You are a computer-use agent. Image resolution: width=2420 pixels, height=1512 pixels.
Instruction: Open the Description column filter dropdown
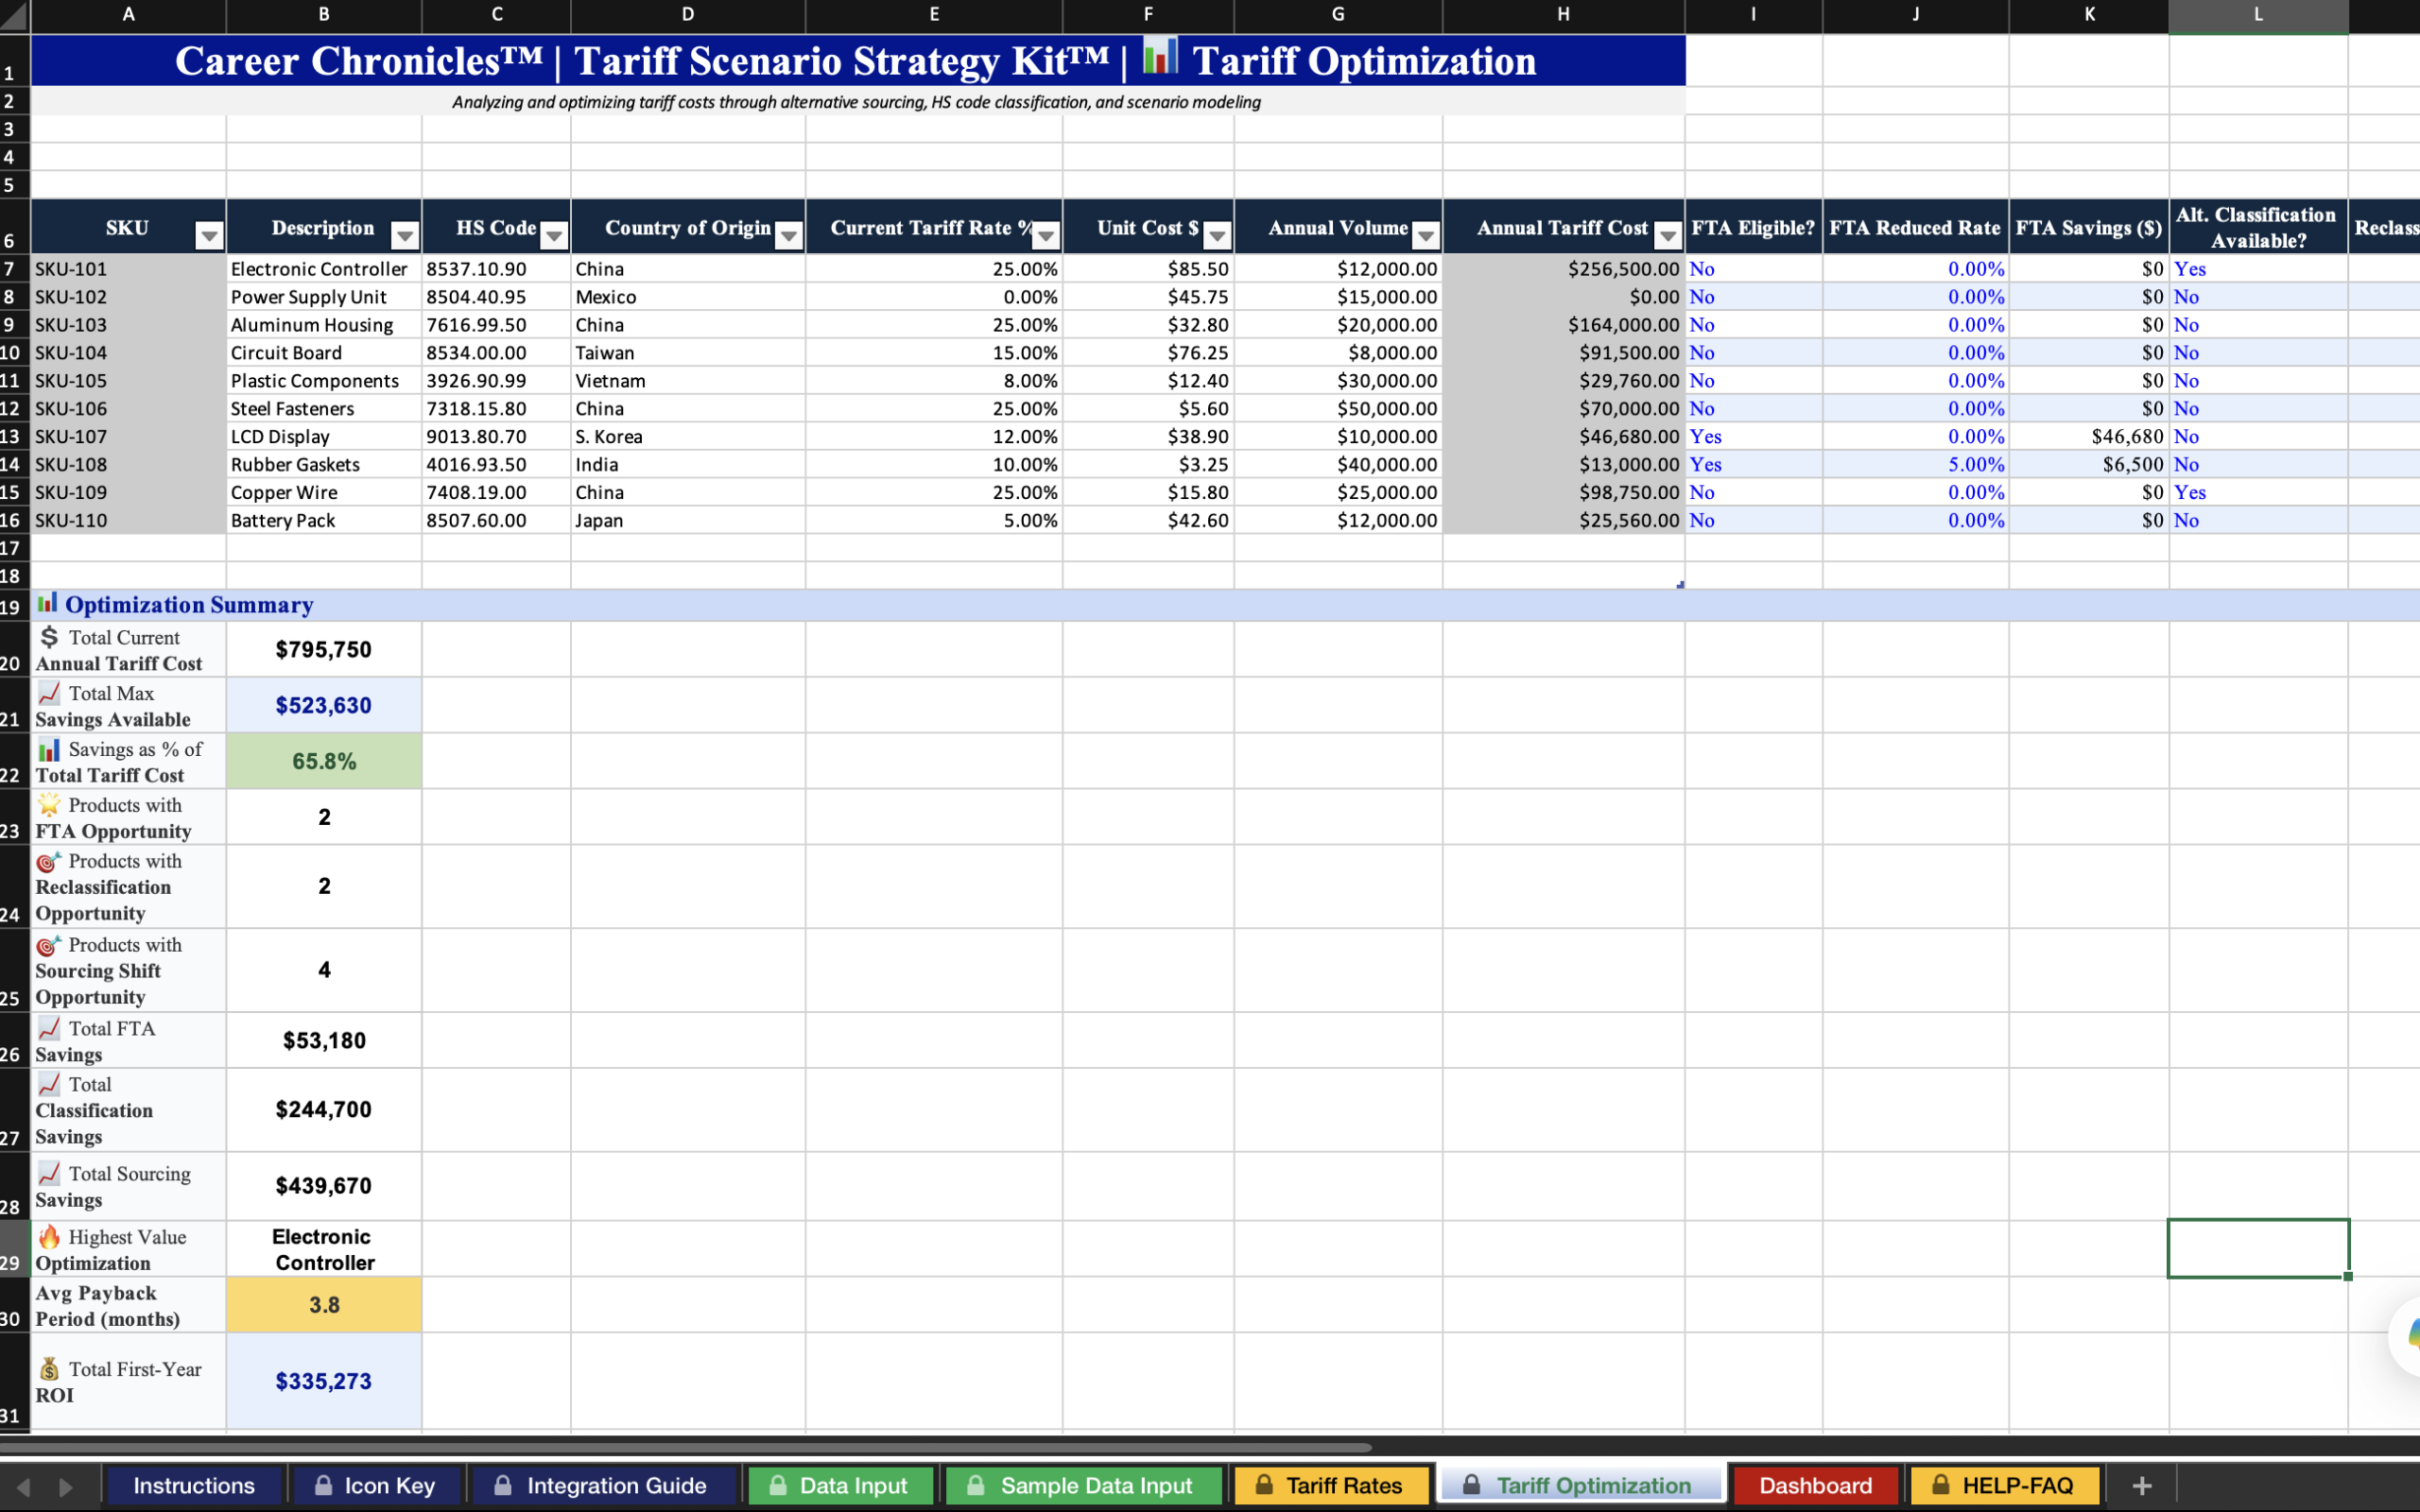[x=404, y=236]
